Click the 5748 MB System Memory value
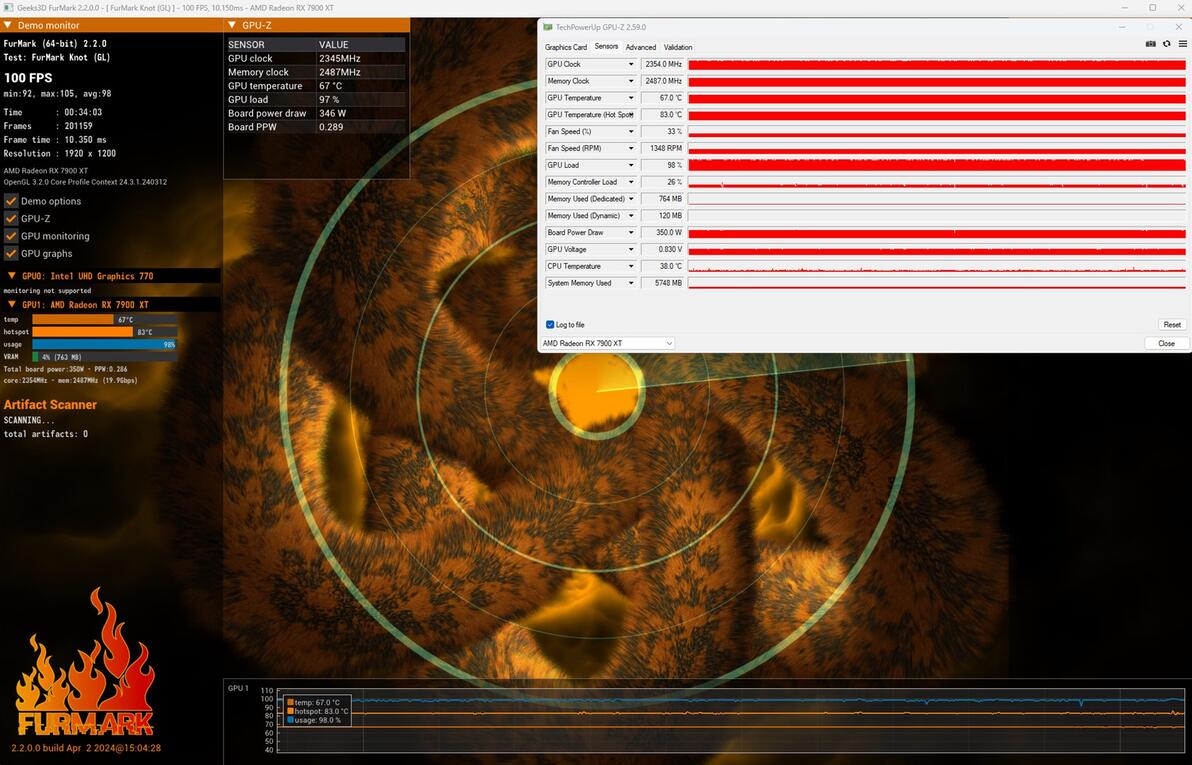This screenshot has height=765, width=1192. pos(662,283)
